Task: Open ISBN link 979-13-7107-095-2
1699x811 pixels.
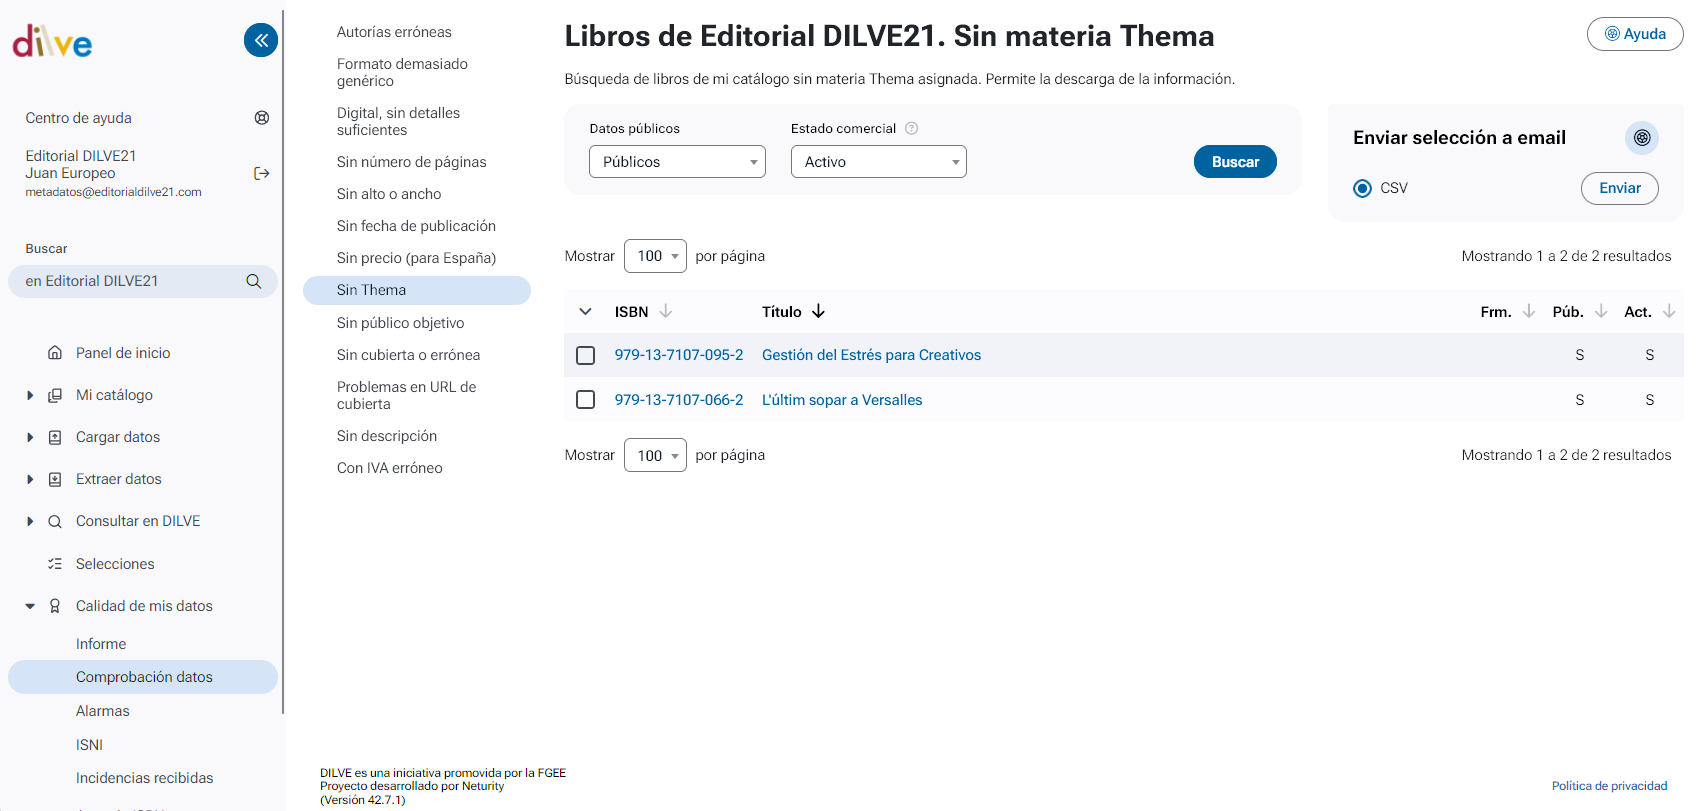Action: coord(679,355)
